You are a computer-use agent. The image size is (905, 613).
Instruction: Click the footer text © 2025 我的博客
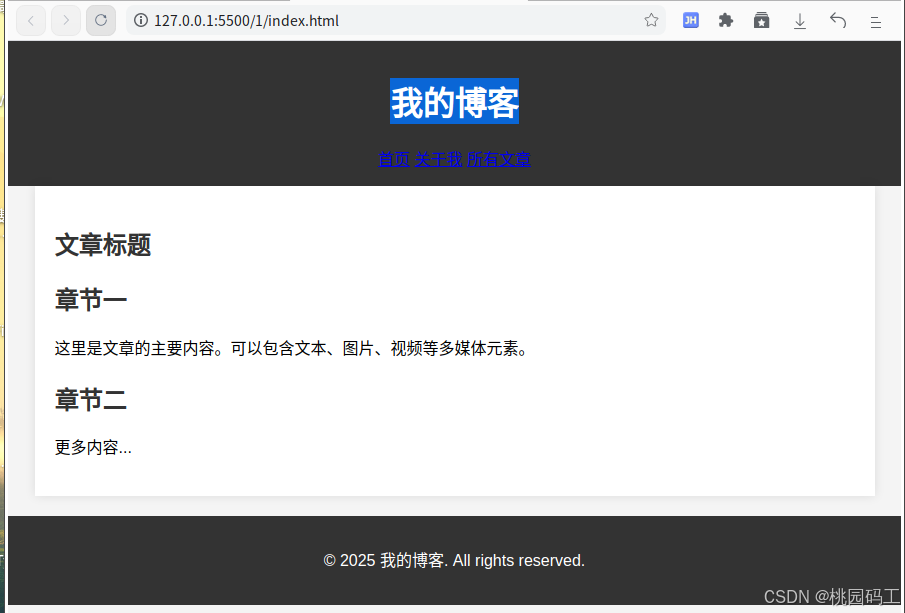pyautogui.click(x=454, y=560)
